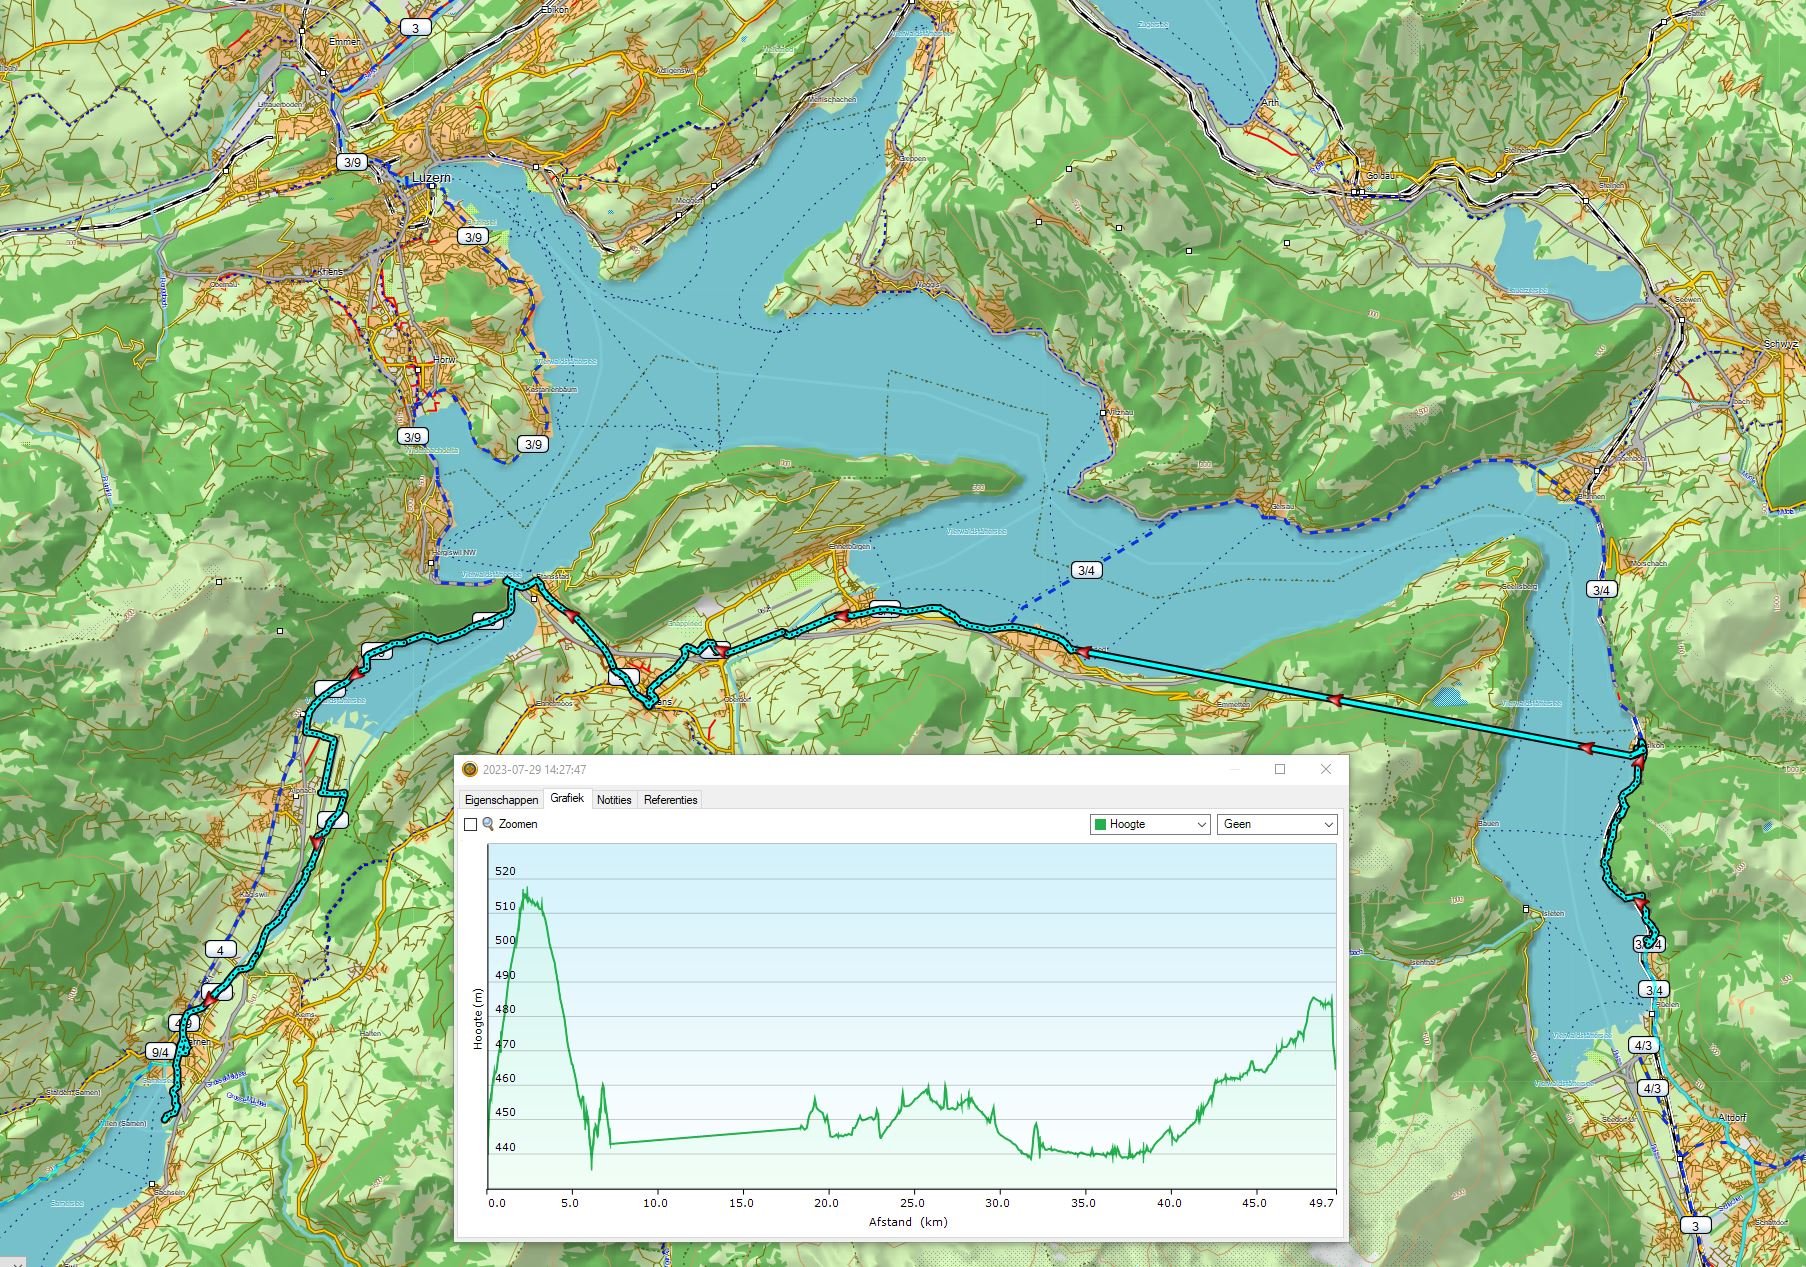Click the magnifier icon beside Zoomen
This screenshot has height=1267, width=1806.
[x=488, y=824]
